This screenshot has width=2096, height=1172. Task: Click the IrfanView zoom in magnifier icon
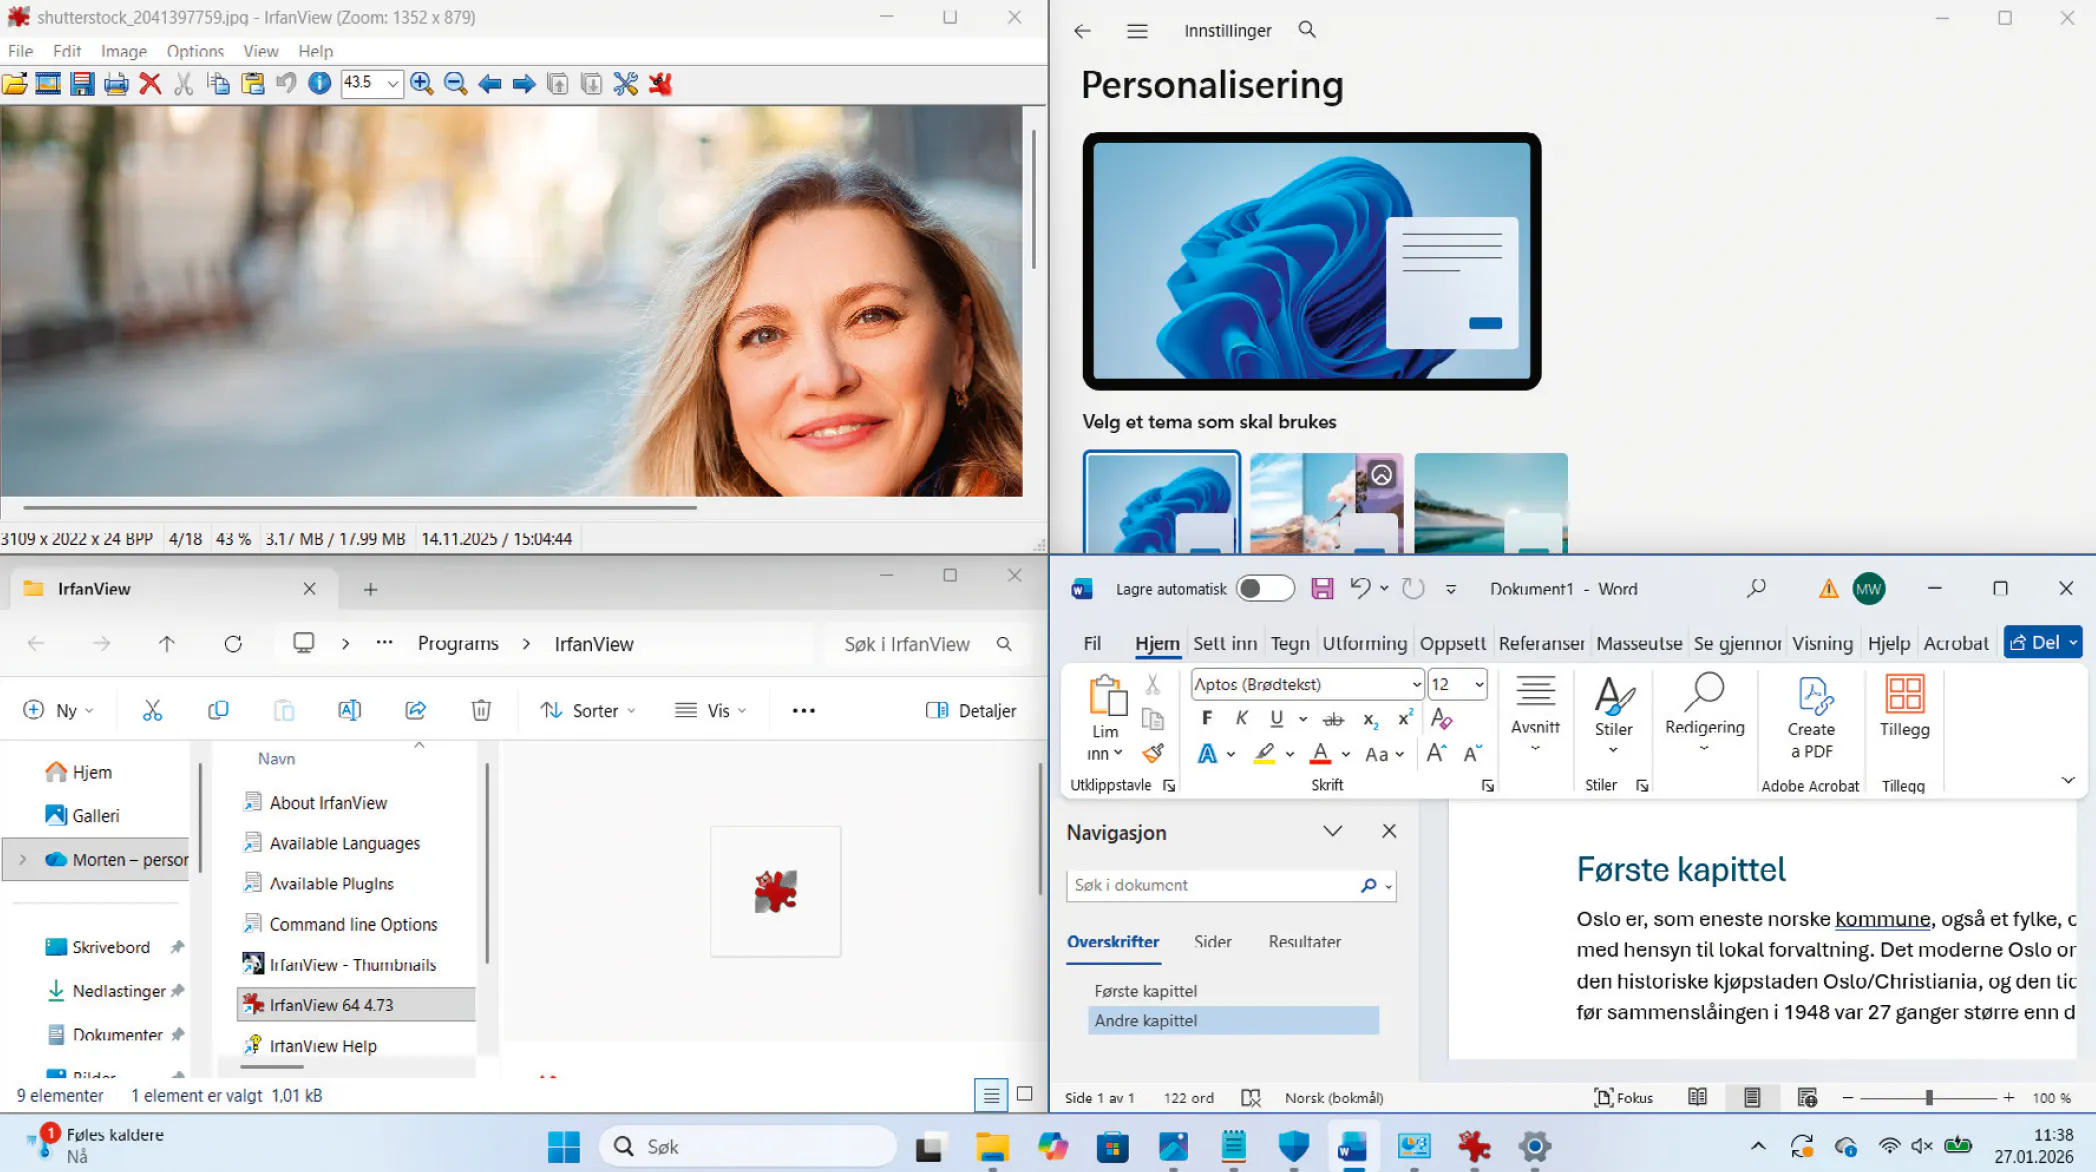click(421, 84)
